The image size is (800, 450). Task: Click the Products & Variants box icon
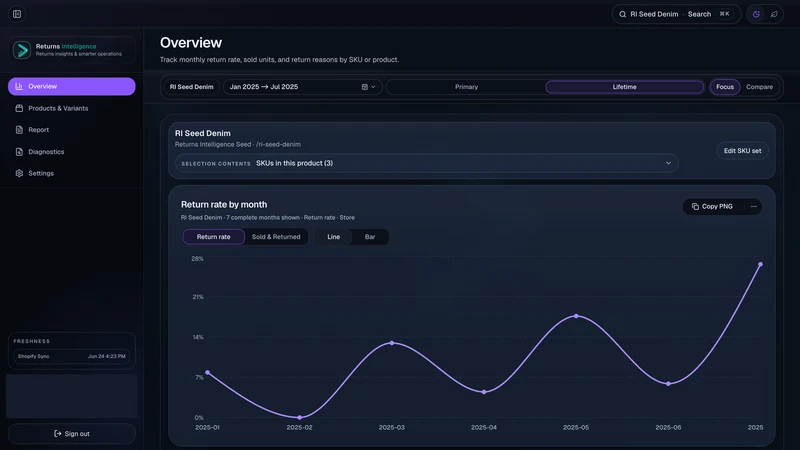tap(19, 108)
